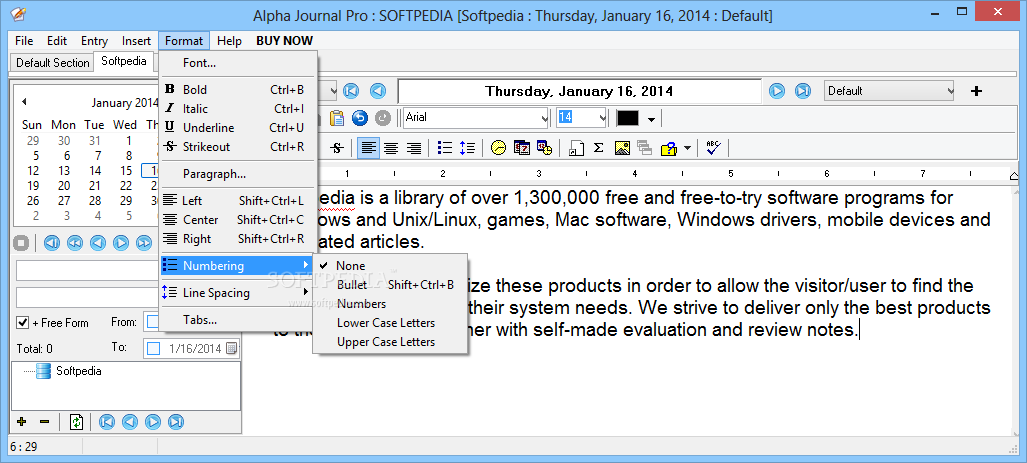Open the Edit menu

click(57, 41)
